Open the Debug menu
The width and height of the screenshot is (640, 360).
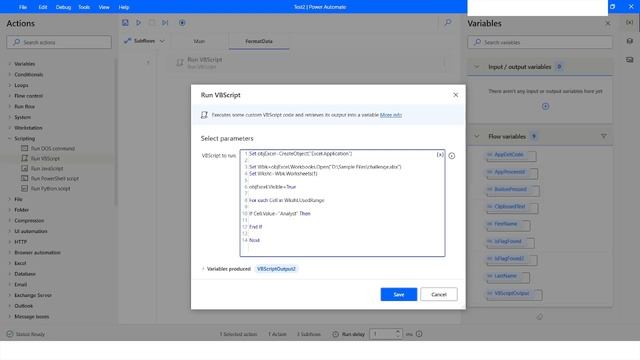coord(63,7)
